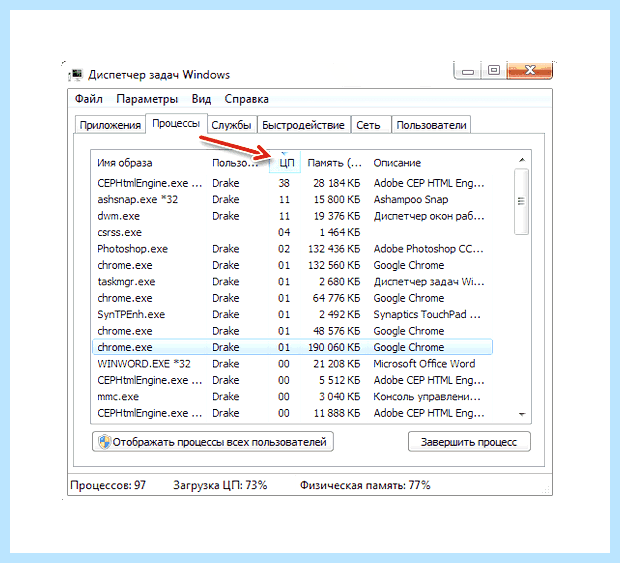Click the 2 680 КБ memory value
Viewport: 620px width, 563px height.
pos(340,282)
